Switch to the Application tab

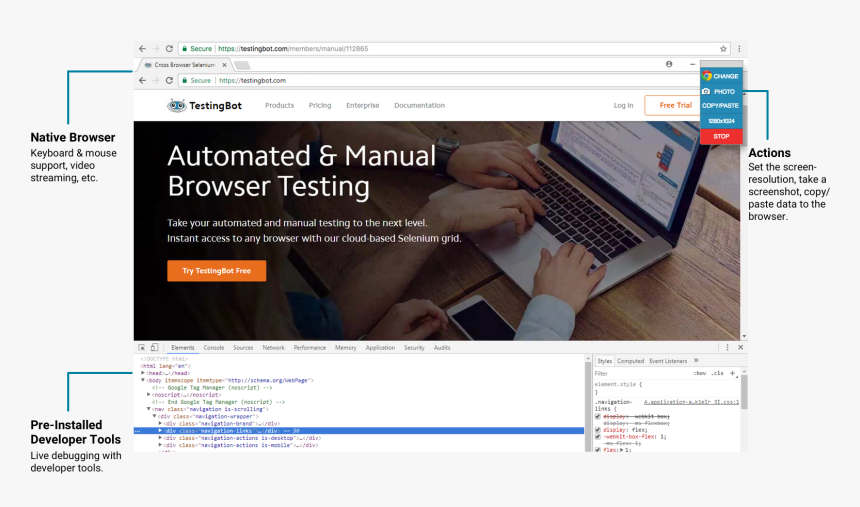[x=380, y=347]
